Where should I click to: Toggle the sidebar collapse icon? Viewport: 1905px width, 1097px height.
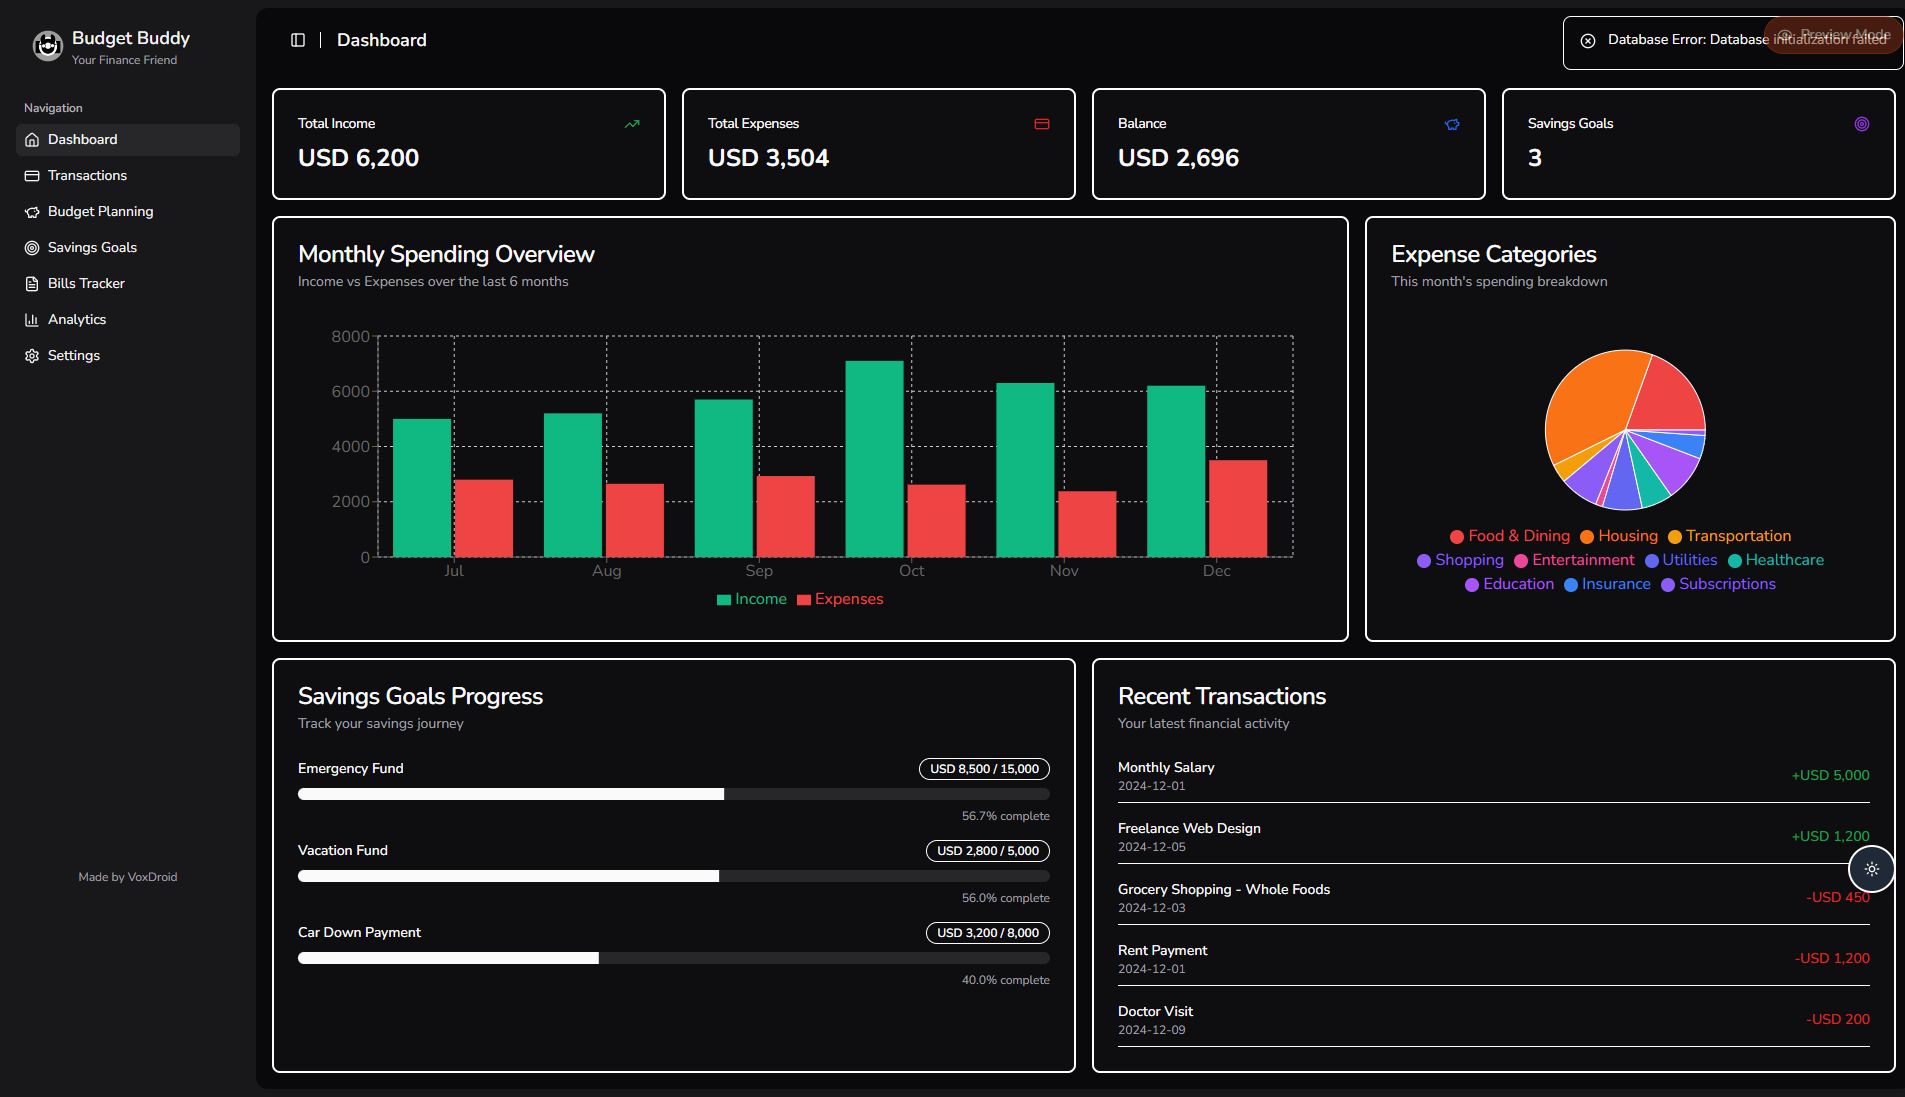click(x=298, y=40)
